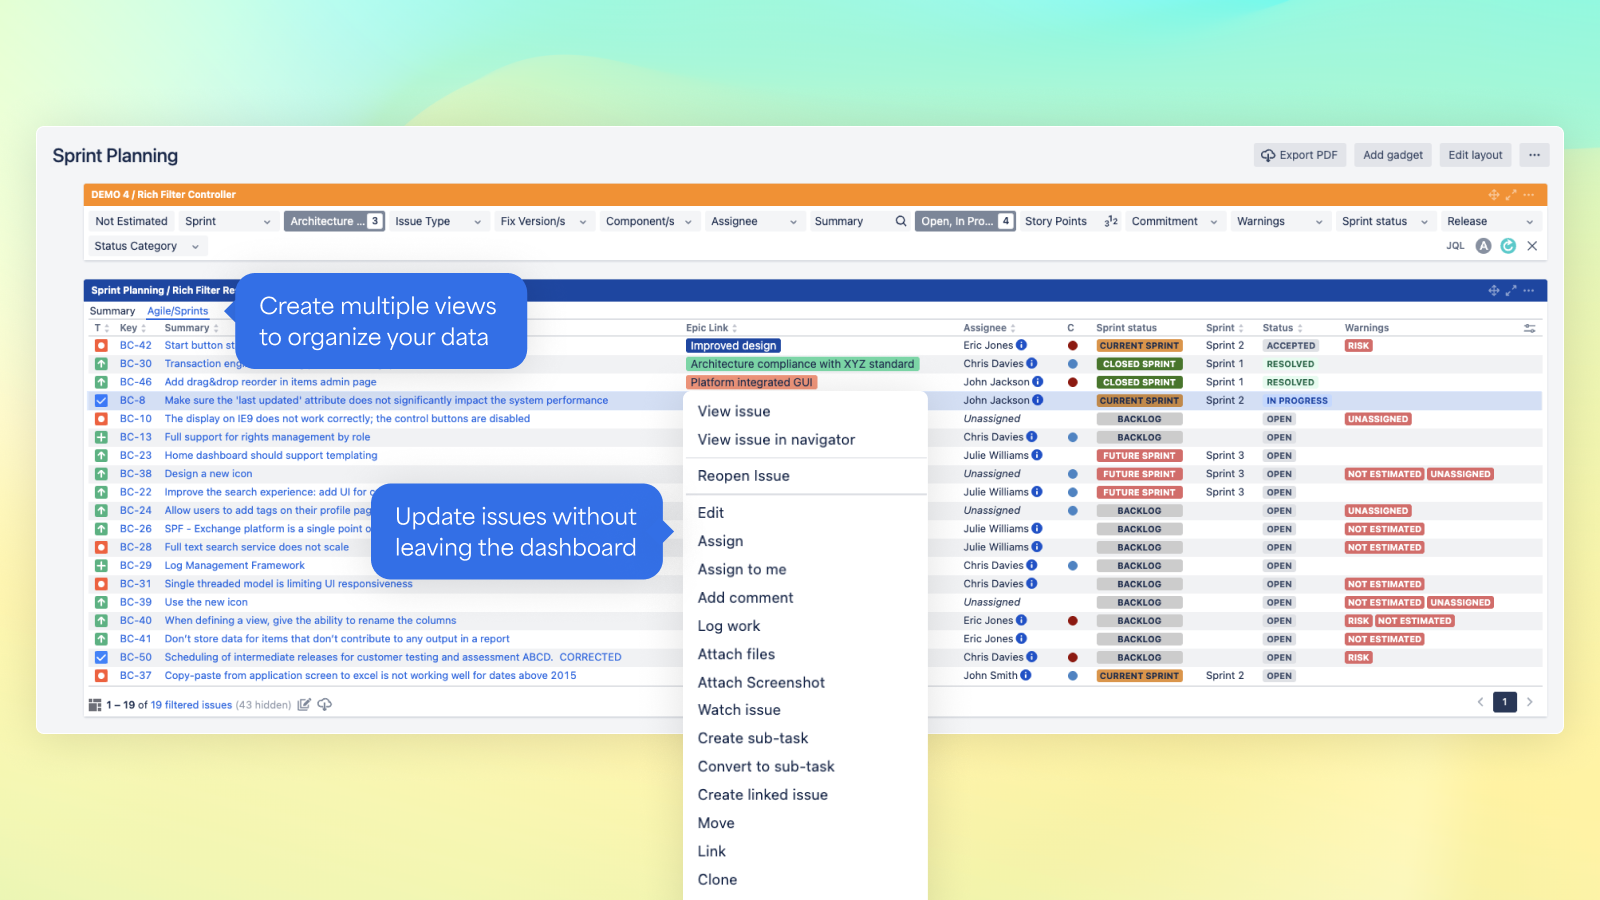The image size is (1600, 900).
Task: Clear the filter using the X icon
Action: (x=1533, y=245)
